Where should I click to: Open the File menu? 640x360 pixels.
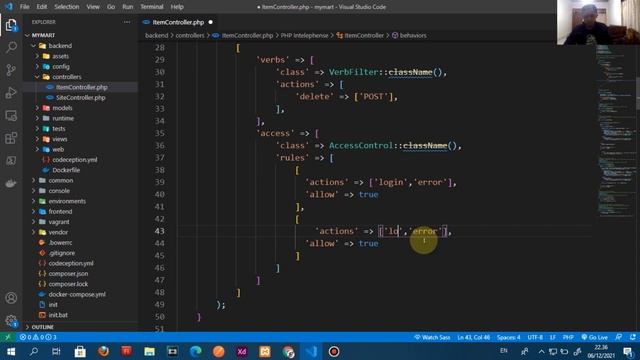24,7
